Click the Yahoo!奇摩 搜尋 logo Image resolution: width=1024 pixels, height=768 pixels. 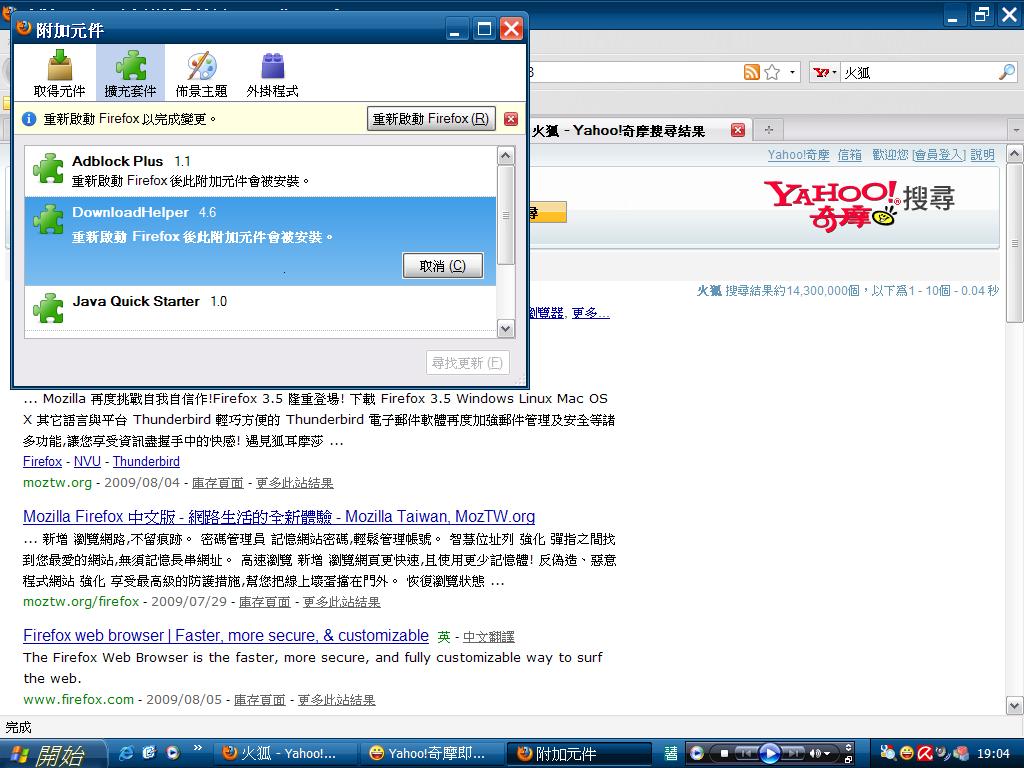click(859, 204)
